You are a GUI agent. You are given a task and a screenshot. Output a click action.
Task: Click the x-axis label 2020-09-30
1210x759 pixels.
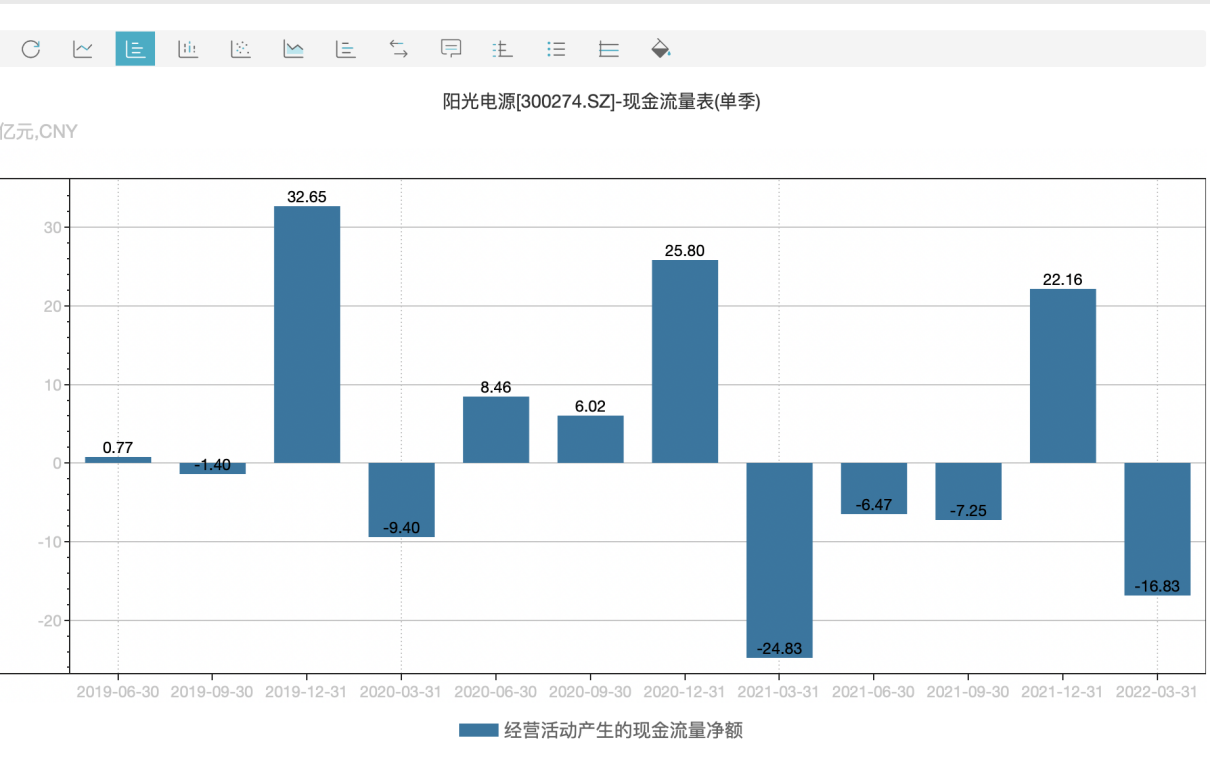point(590,692)
